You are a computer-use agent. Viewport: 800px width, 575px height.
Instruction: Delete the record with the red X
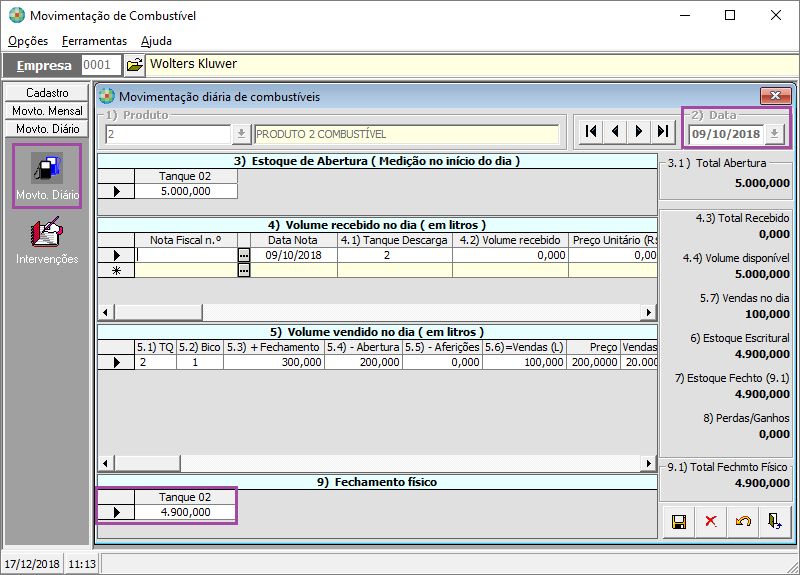click(x=711, y=522)
